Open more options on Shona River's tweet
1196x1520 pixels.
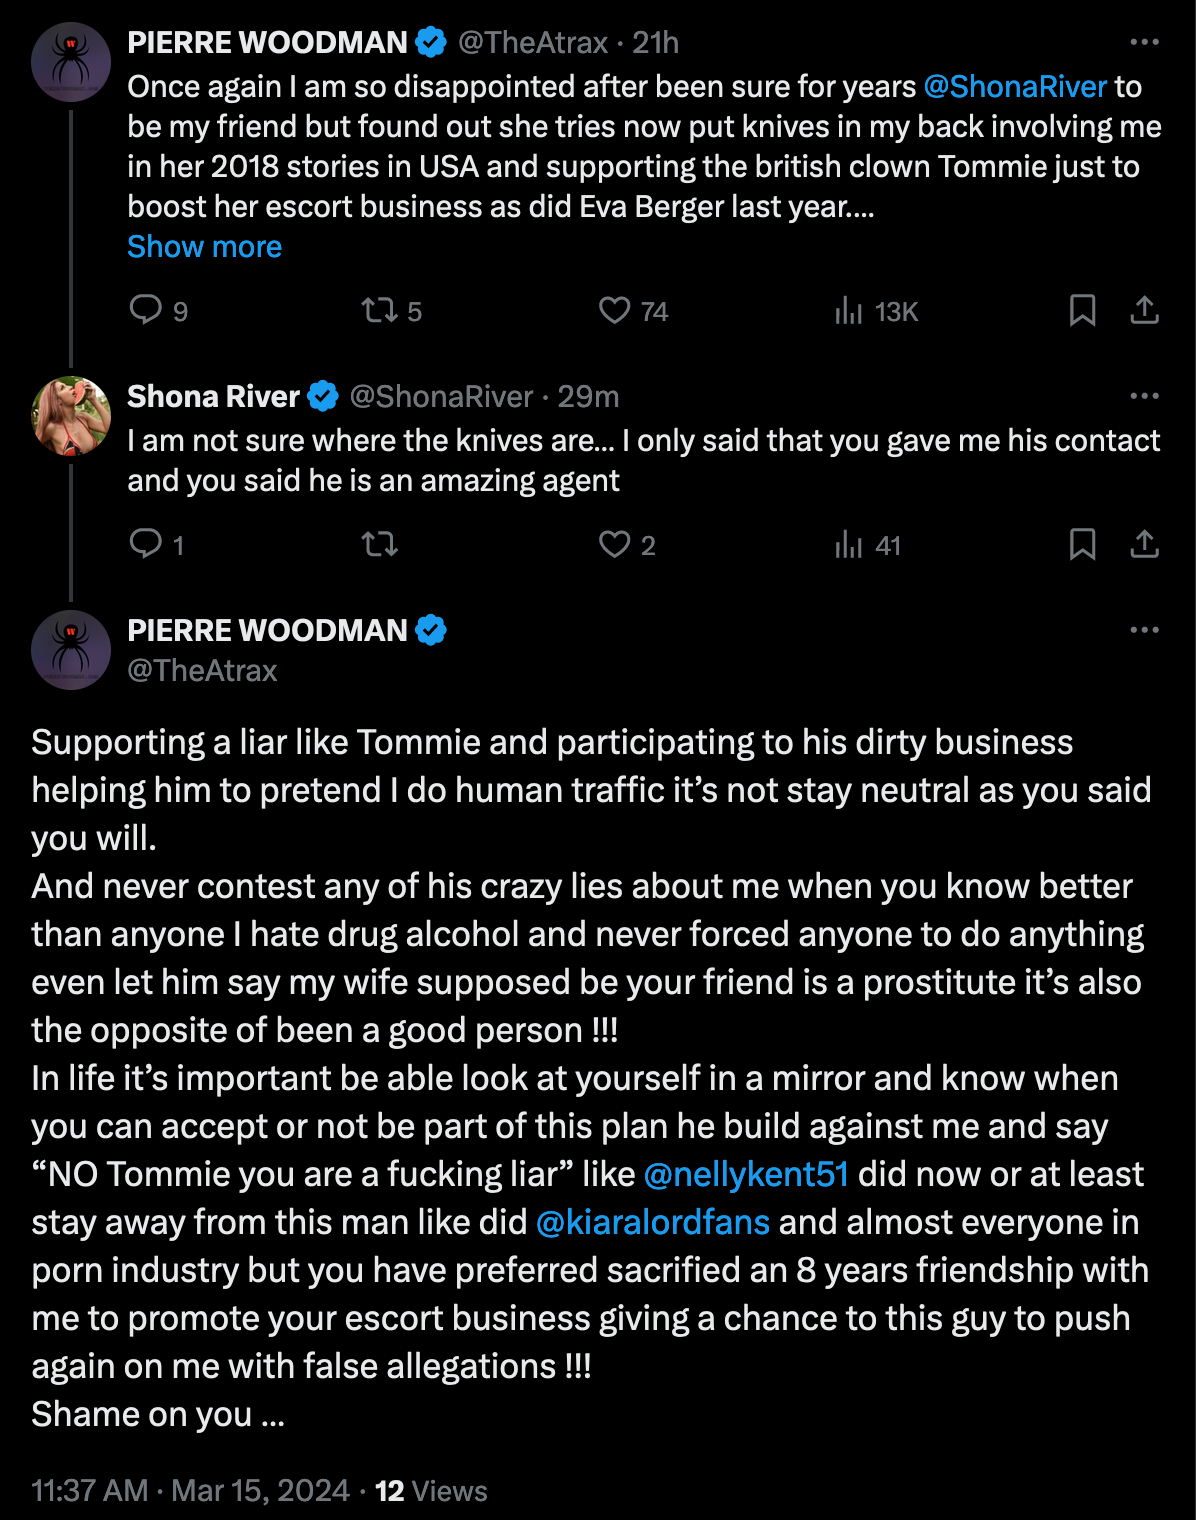(1144, 396)
